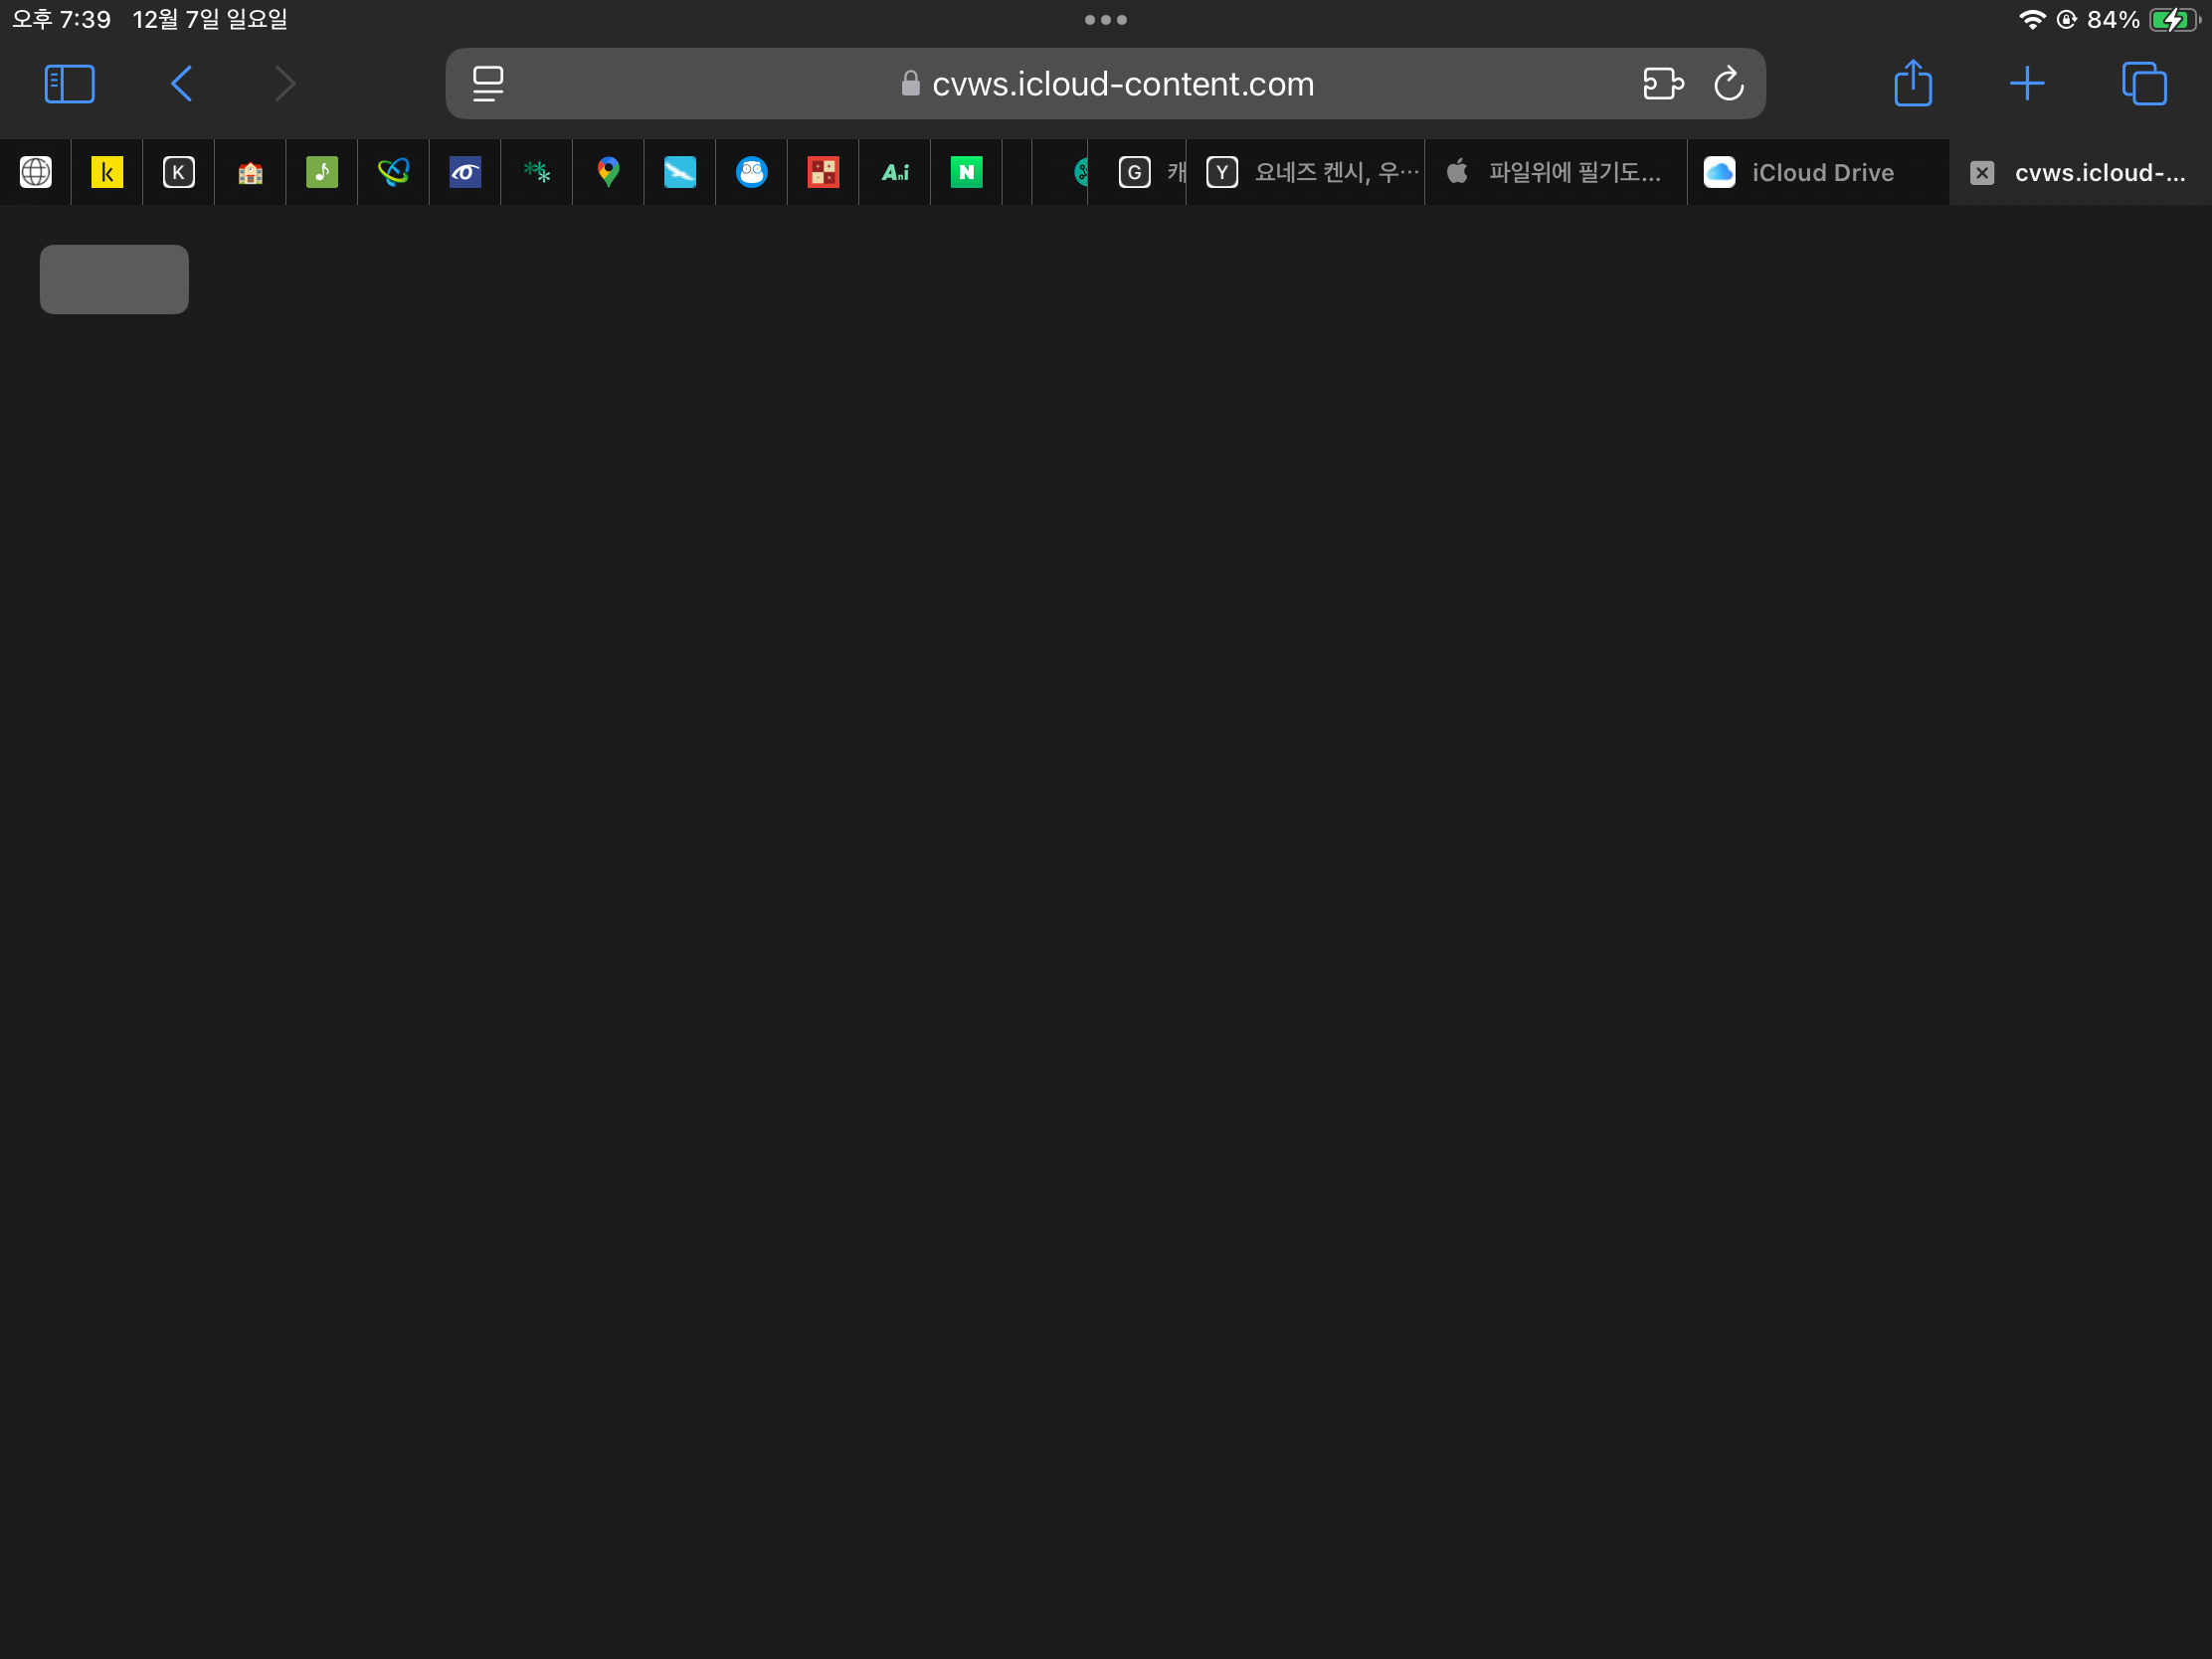
Task: Open the green Naver N pinned tab
Action: click(966, 173)
